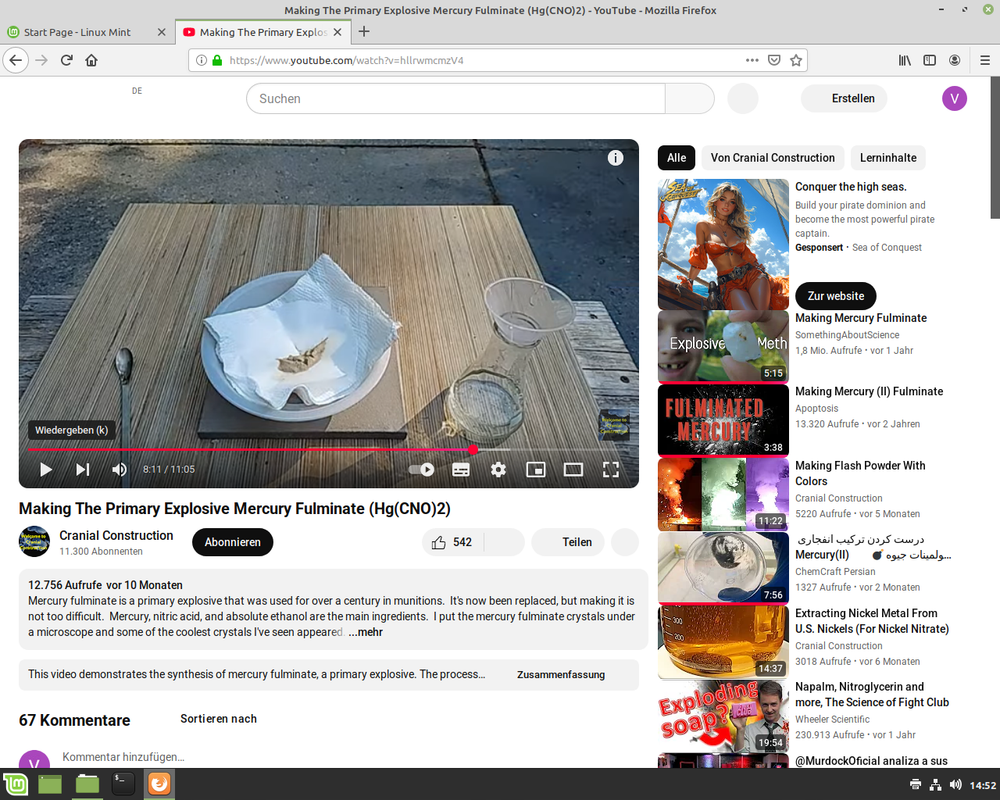Open player settings gear
1000x800 pixels.
(x=498, y=470)
